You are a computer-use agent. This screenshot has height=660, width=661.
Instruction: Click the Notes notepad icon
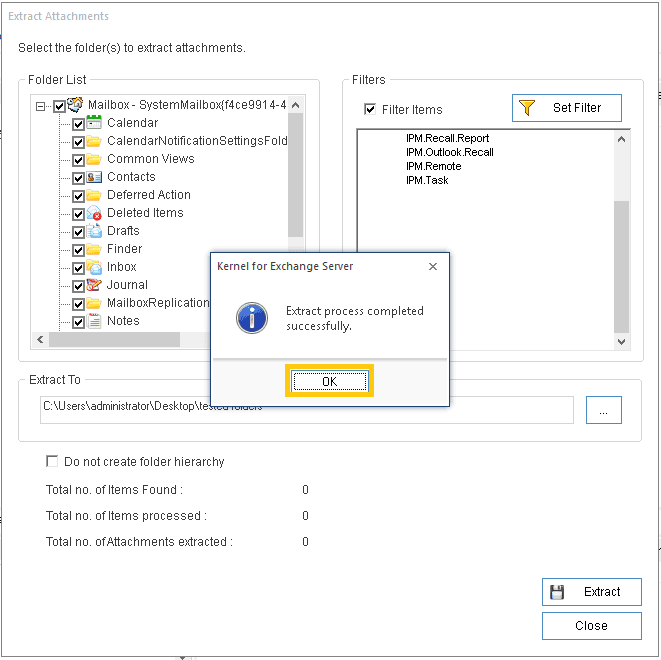(94, 321)
